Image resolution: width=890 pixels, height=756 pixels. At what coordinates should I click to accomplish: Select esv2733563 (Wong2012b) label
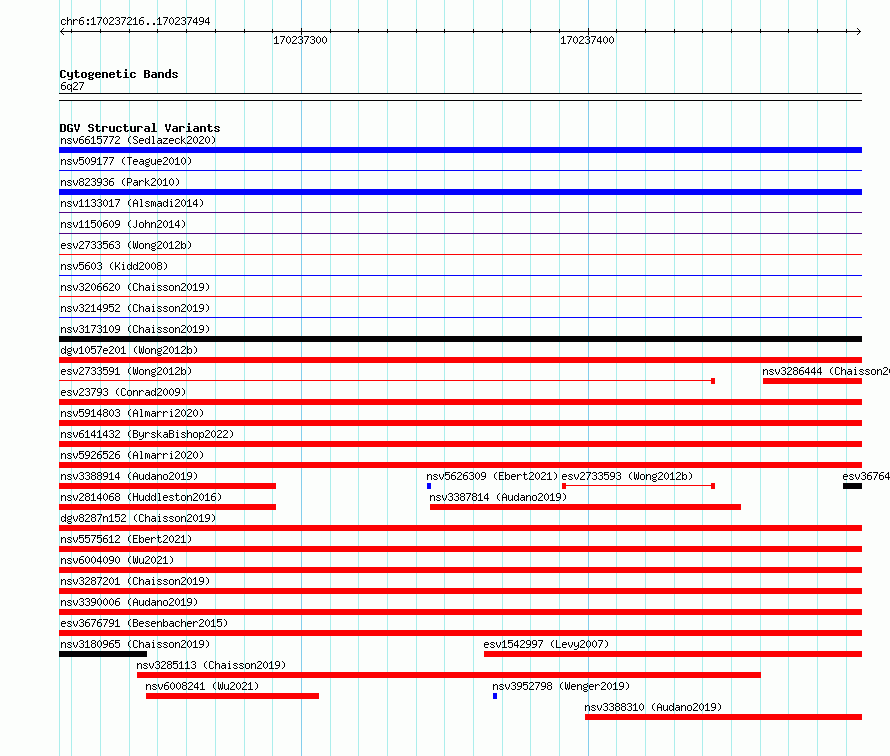point(126,245)
